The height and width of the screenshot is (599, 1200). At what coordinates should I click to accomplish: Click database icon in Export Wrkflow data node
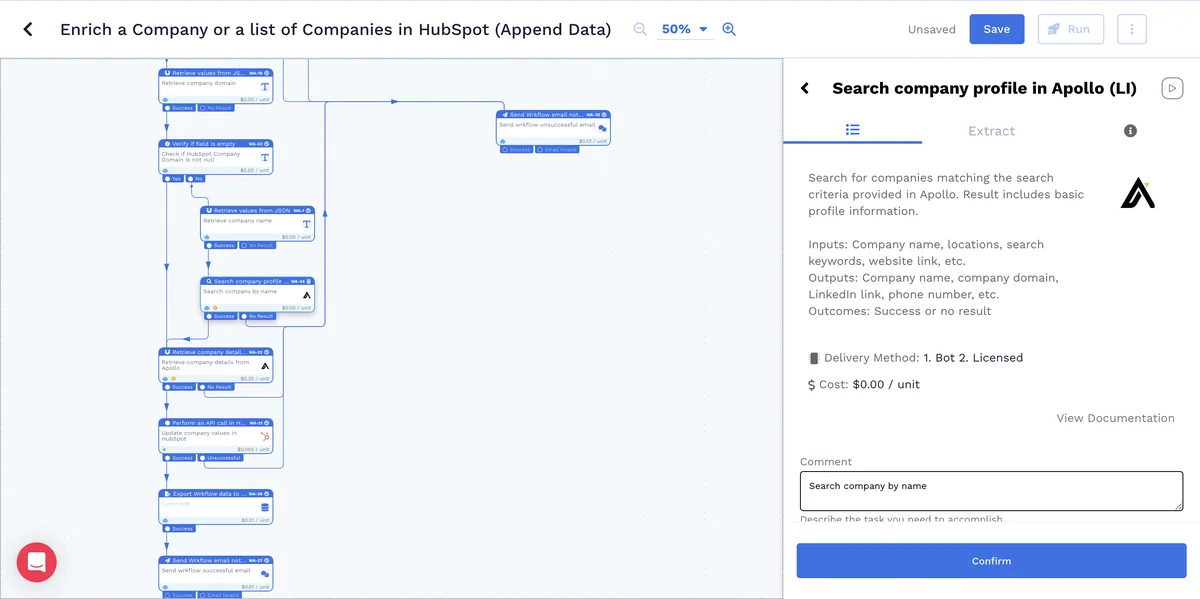265,507
